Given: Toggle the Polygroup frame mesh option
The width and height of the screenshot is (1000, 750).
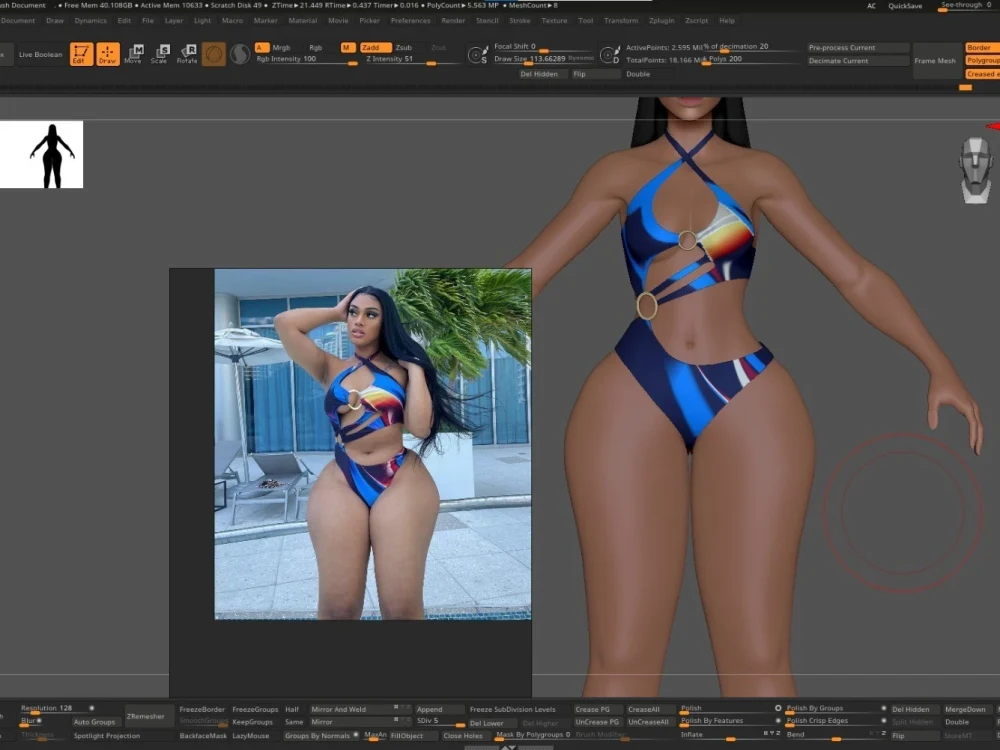Looking at the screenshot, I should coord(982,60).
